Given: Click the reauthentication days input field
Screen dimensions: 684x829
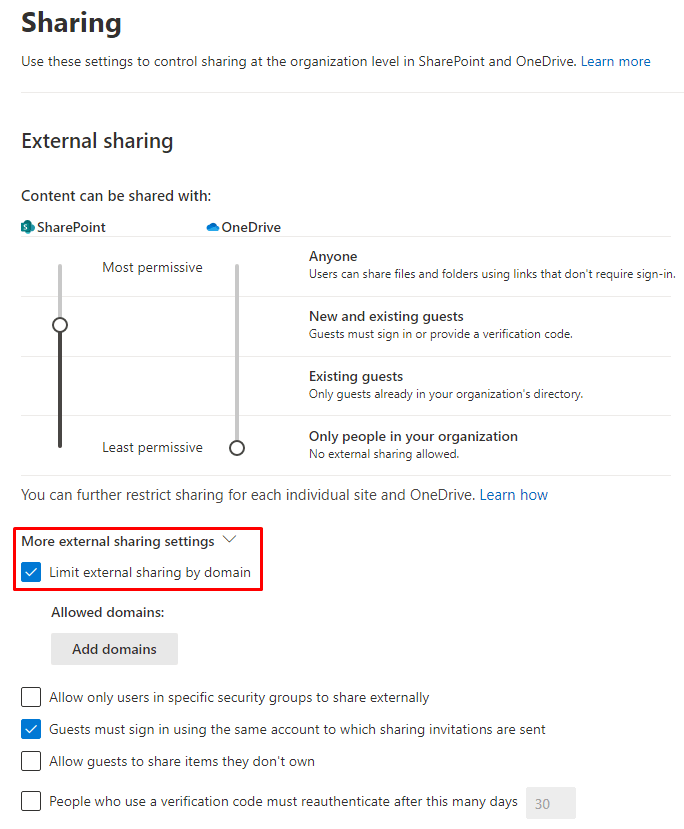Looking at the screenshot, I should point(551,801).
